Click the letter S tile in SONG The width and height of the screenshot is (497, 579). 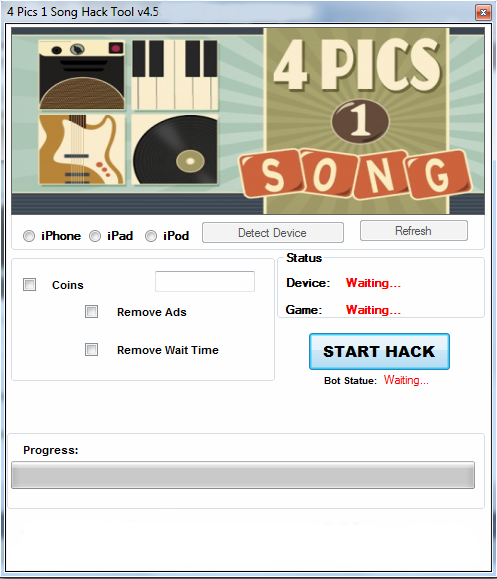click(x=272, y=174)
